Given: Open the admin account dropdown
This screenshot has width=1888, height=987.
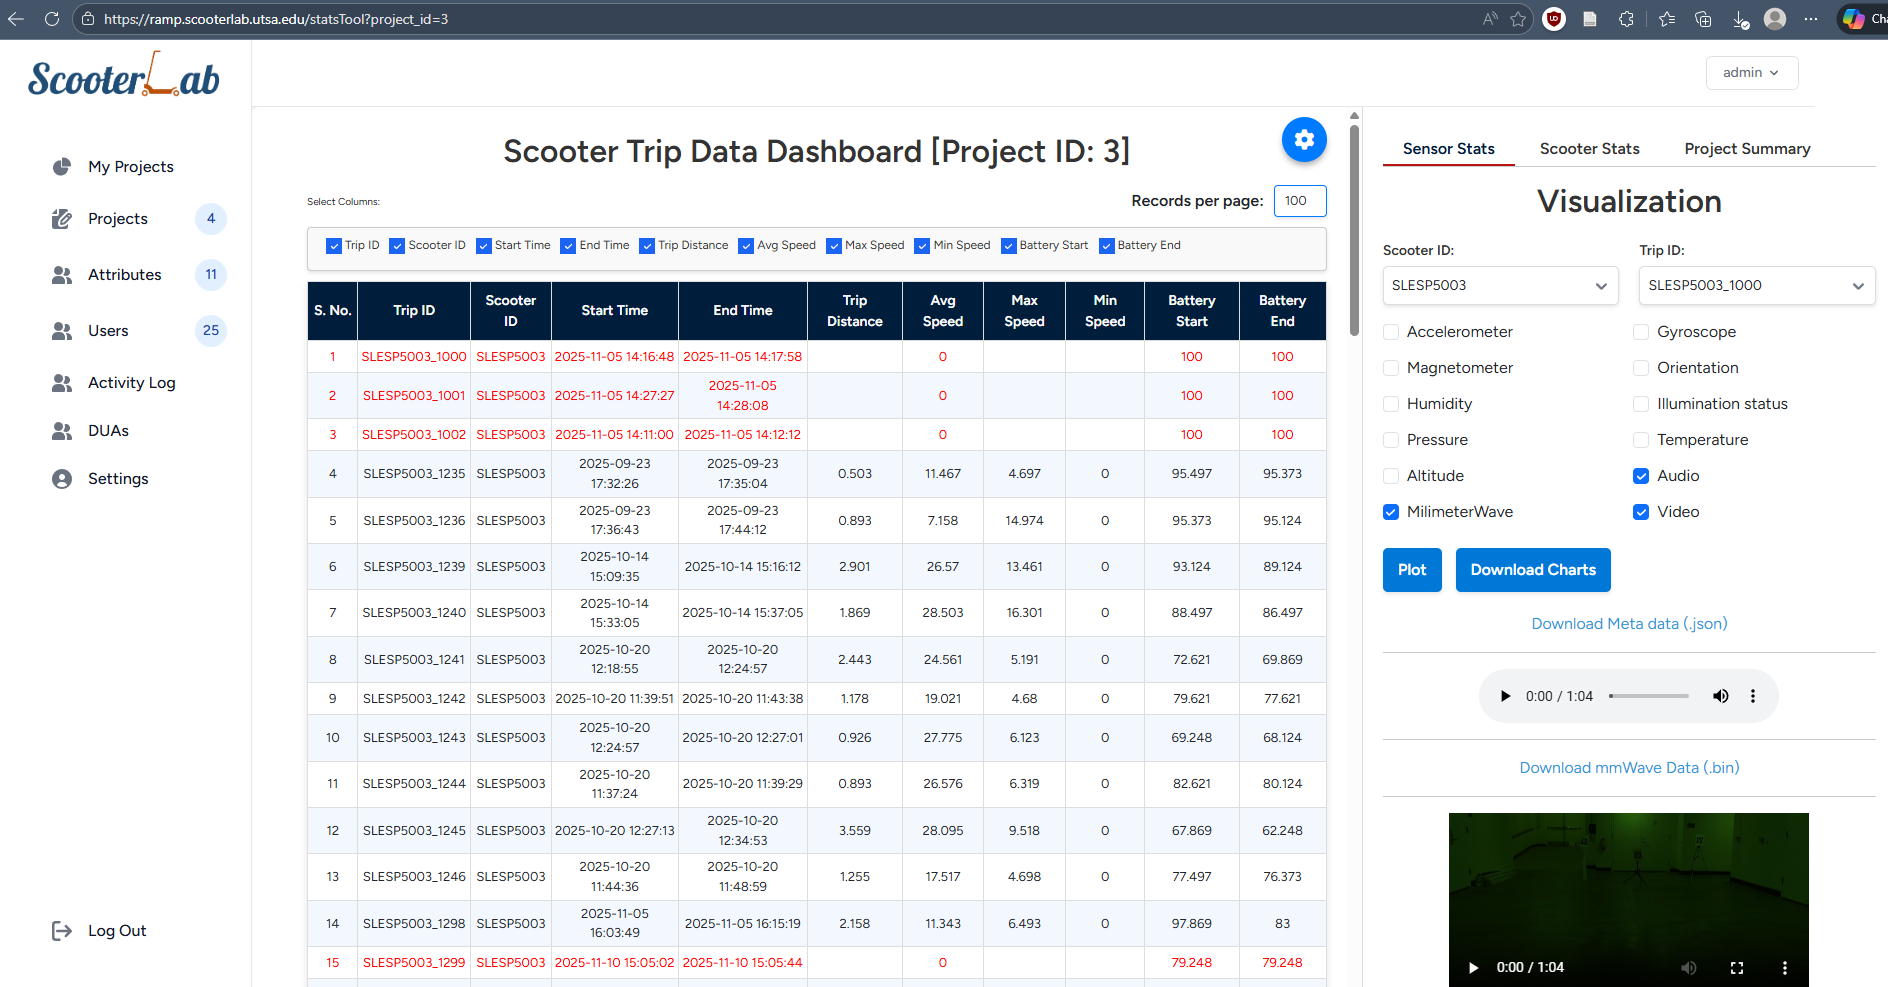Looking at the screenshot, I should point(1751,72).
